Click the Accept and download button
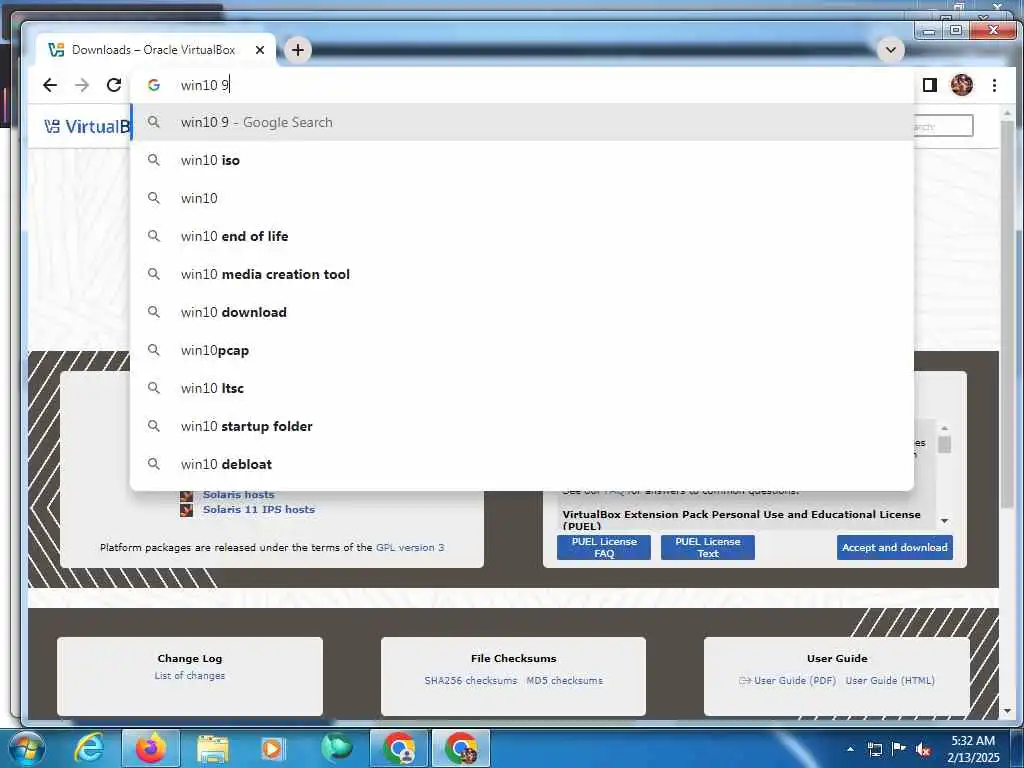 pyautogui.click(x=895, y=547)
